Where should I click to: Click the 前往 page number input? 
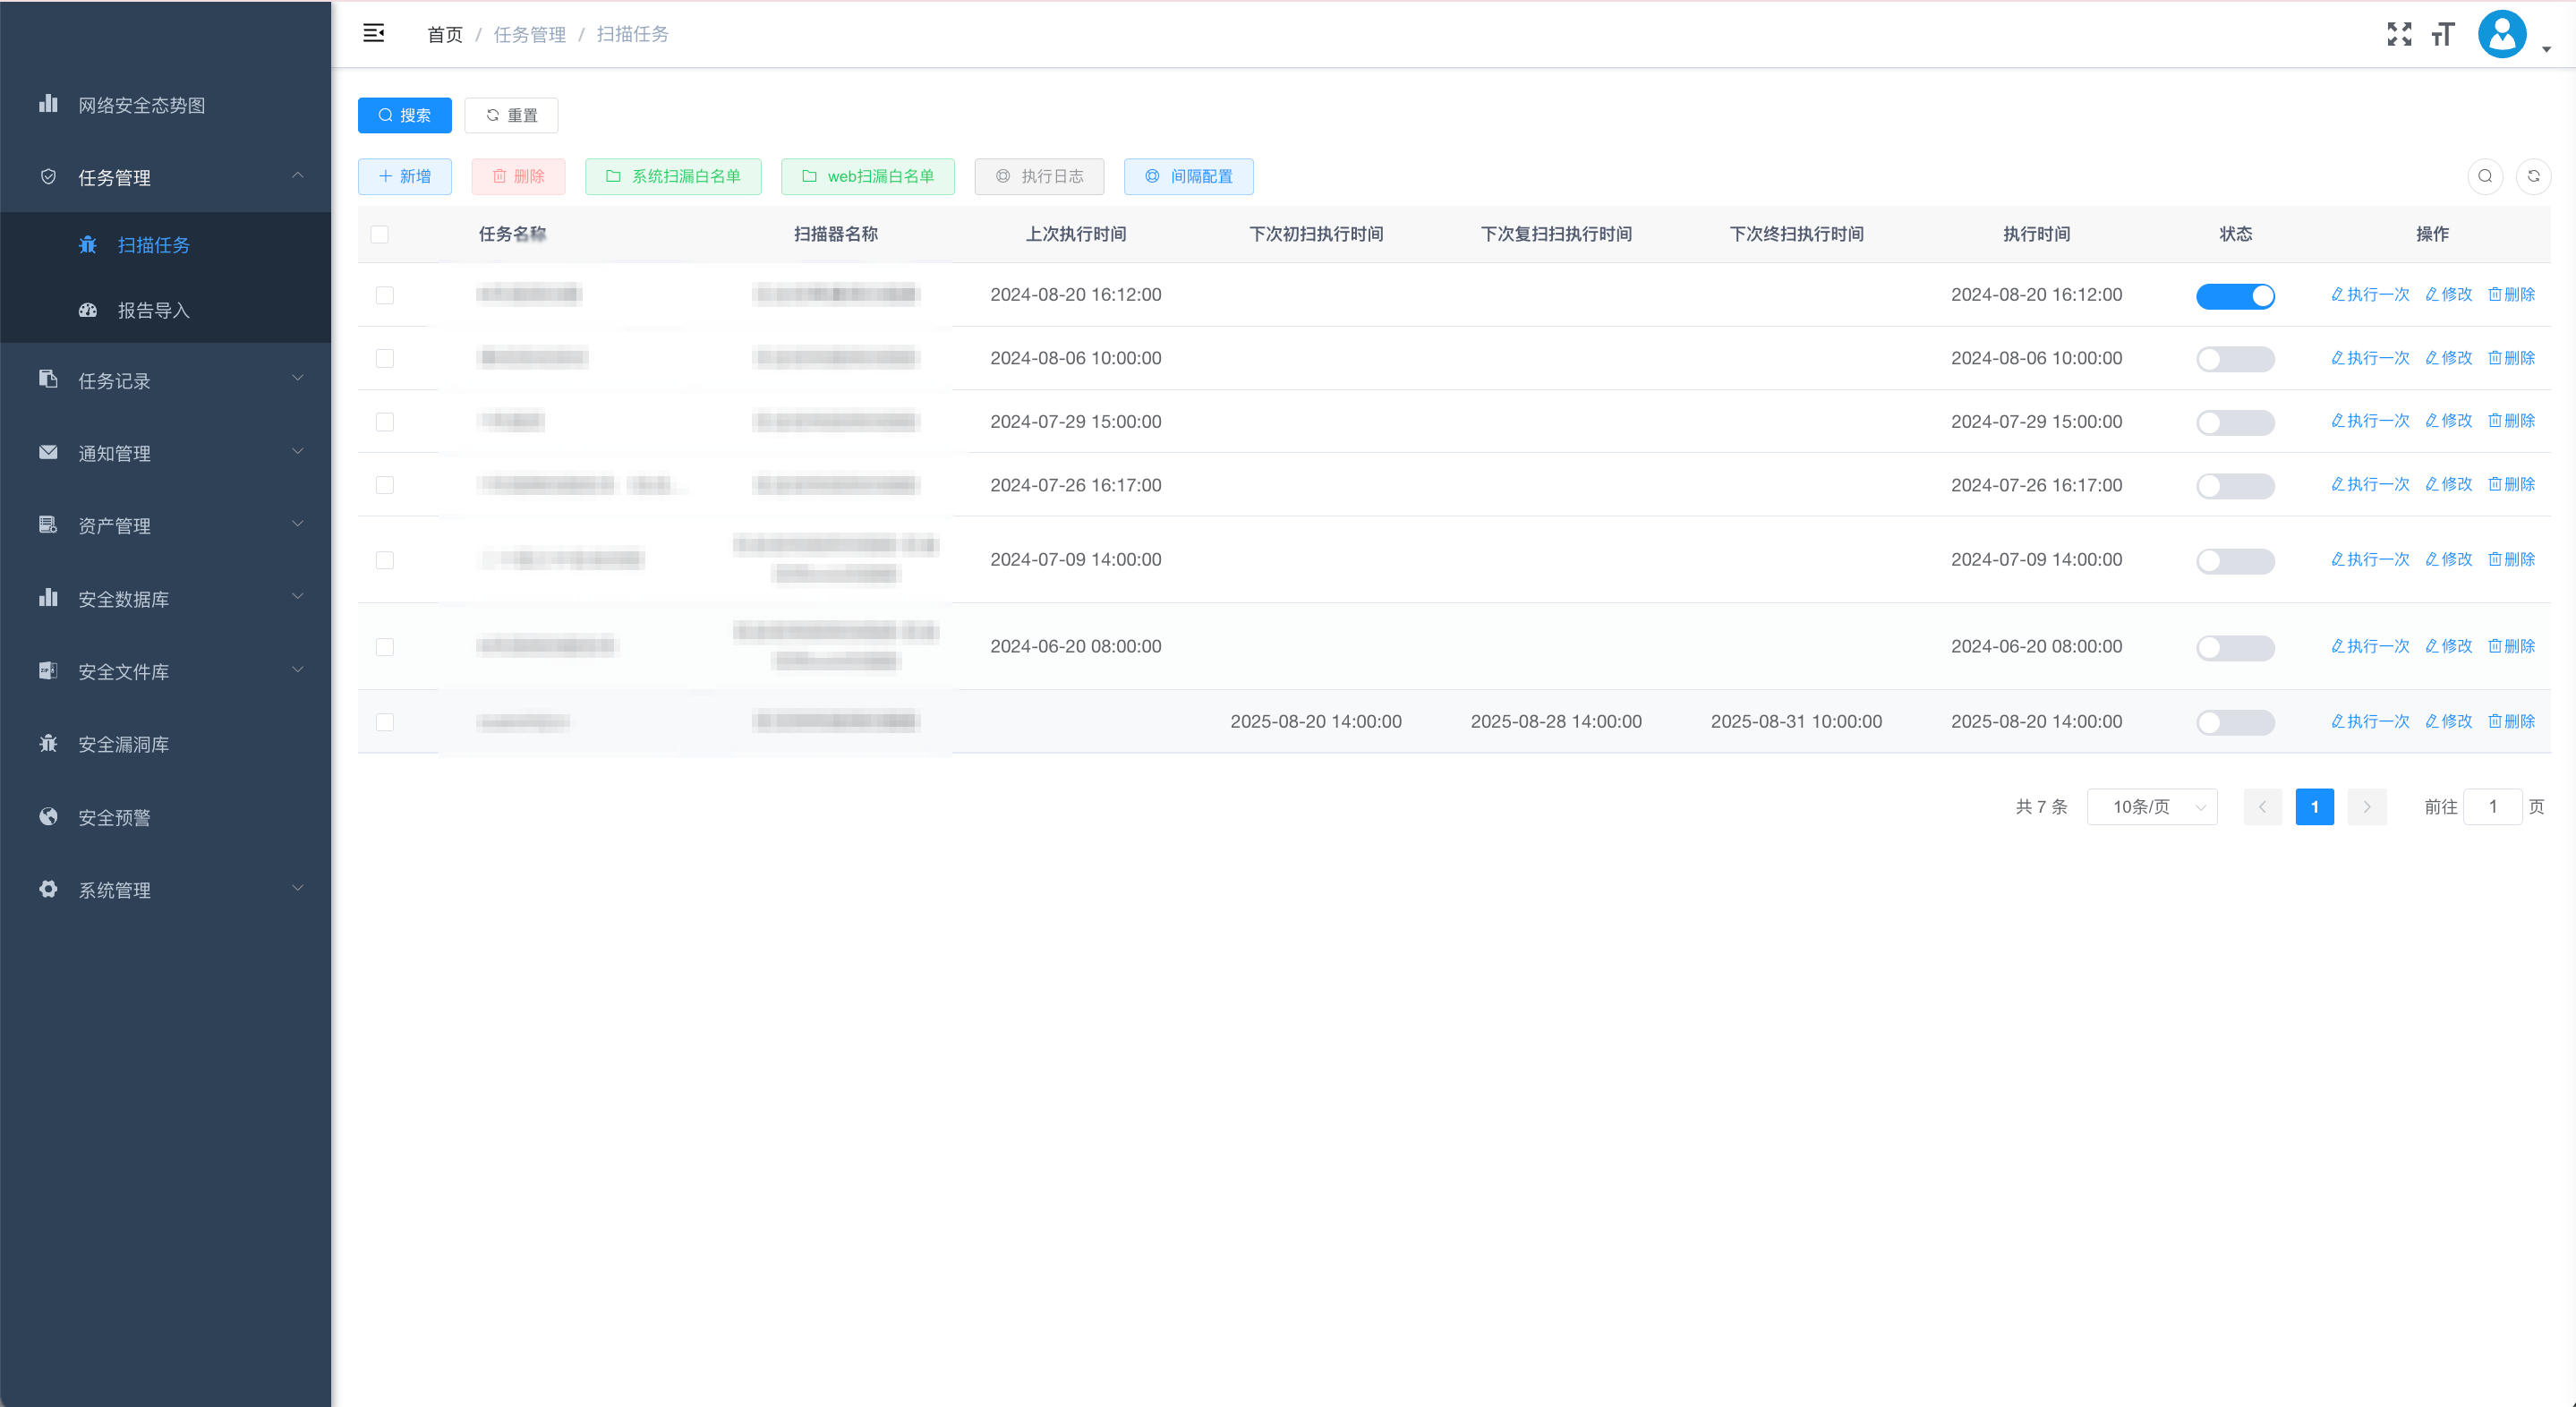[x=2491, y=807]
